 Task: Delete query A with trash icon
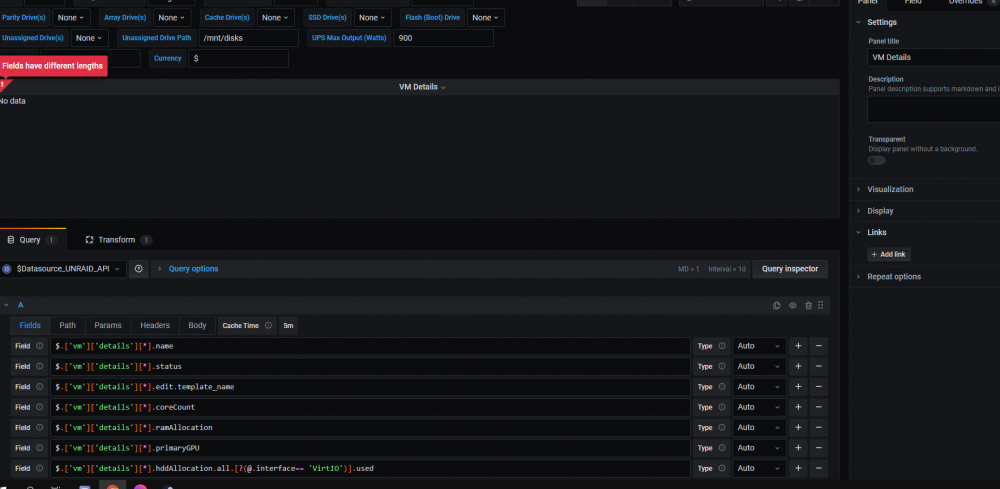click(808, 305)
